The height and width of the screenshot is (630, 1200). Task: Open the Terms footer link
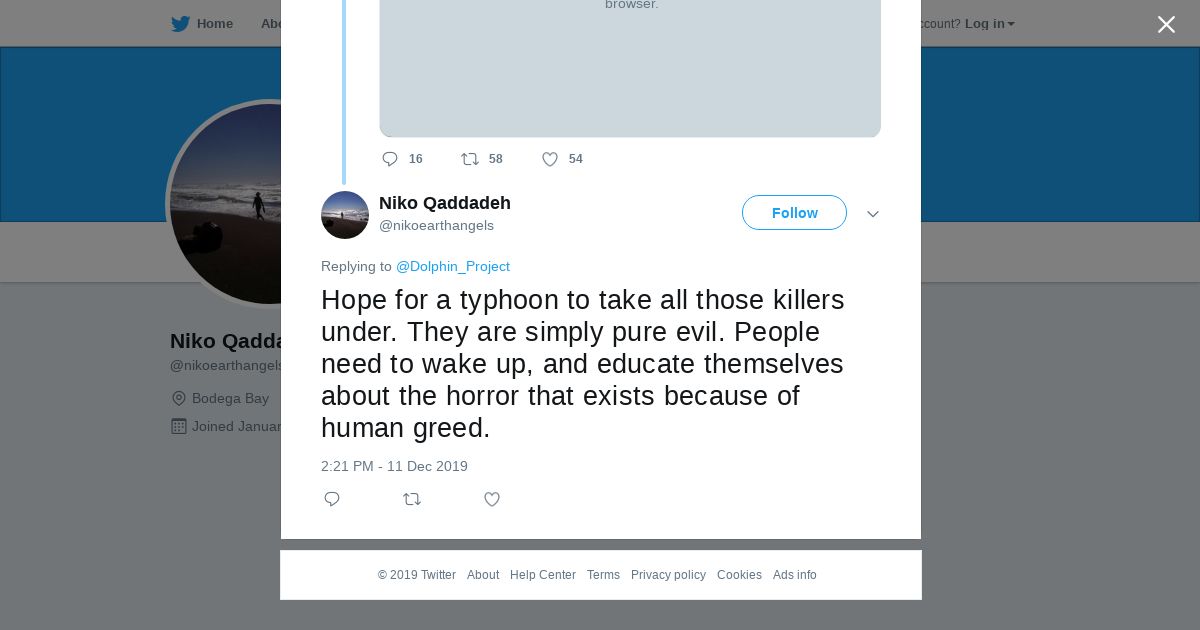pyautogui.click(x=603, y=575)
